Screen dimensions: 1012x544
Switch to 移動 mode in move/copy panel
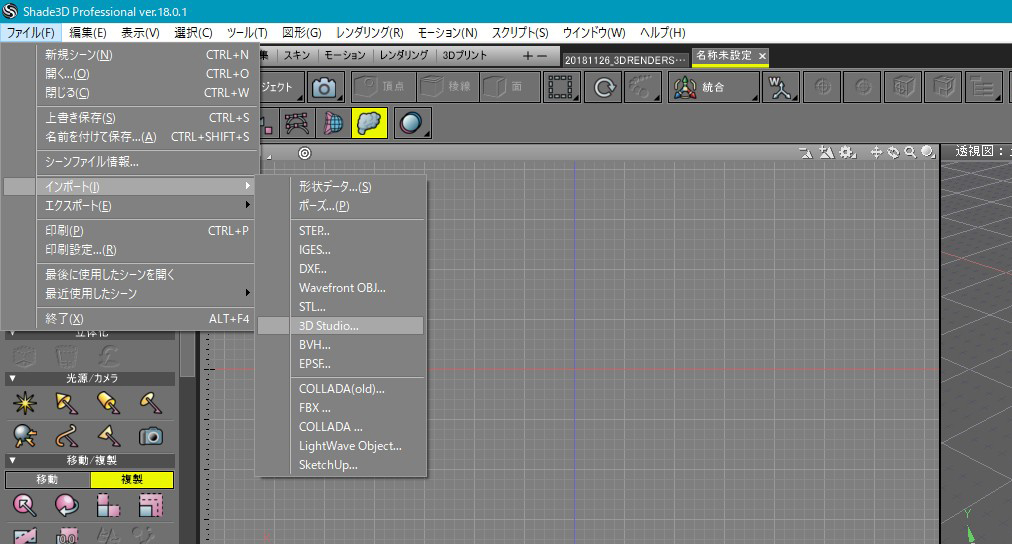click(47, 479)
